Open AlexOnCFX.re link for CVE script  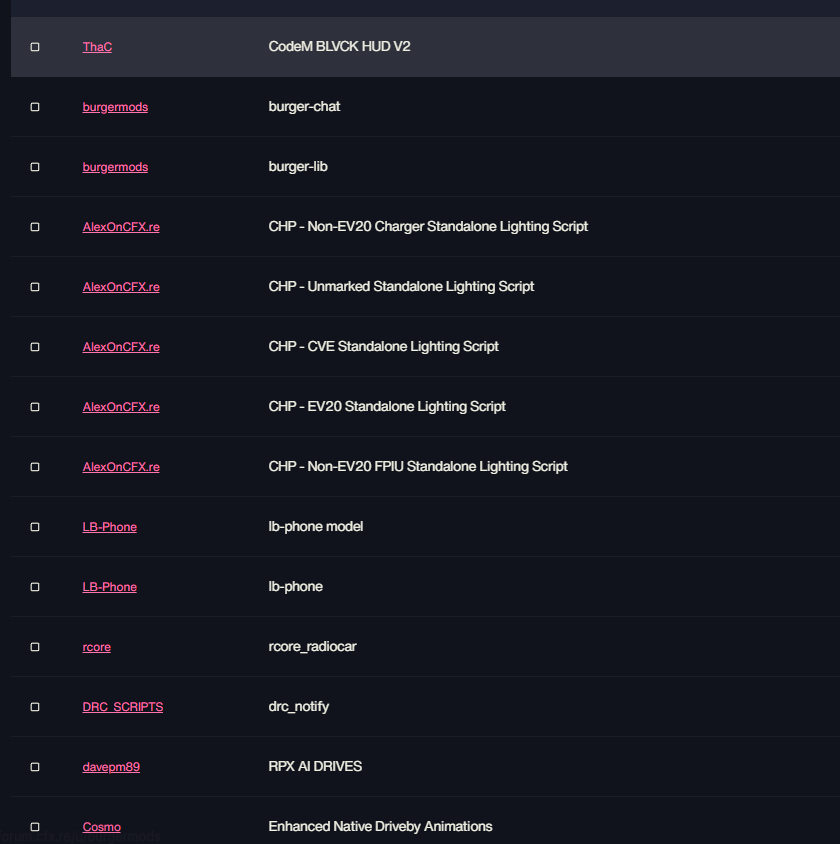121,347
